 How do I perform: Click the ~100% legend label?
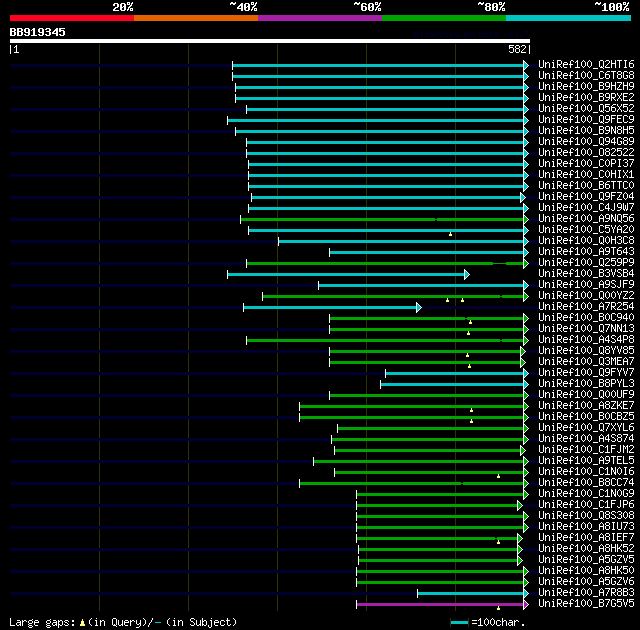coord(612,7)
